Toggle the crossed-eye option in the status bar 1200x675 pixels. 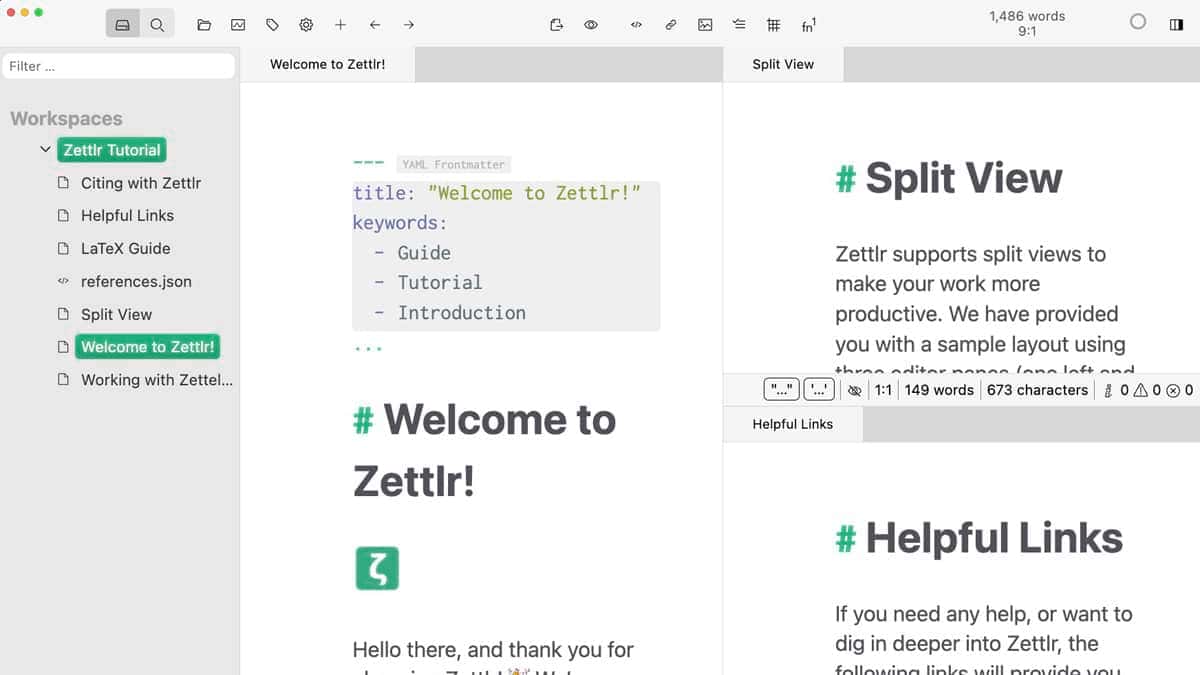coord(855,390)
